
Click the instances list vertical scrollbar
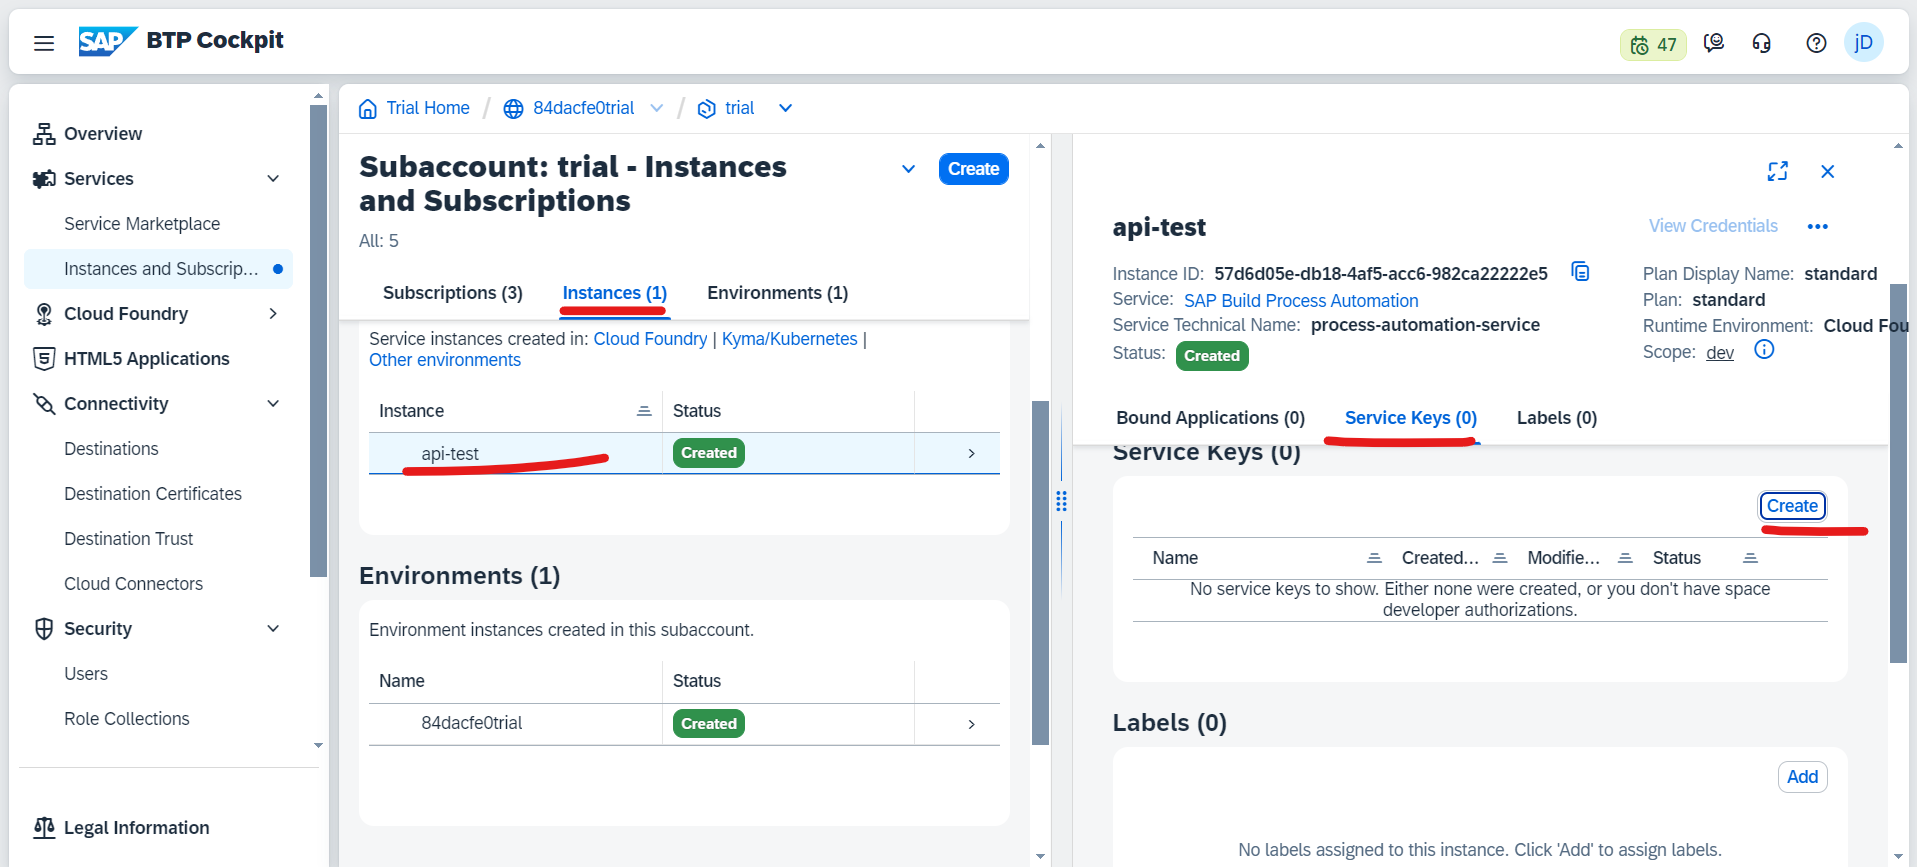tap(1040, 572)
